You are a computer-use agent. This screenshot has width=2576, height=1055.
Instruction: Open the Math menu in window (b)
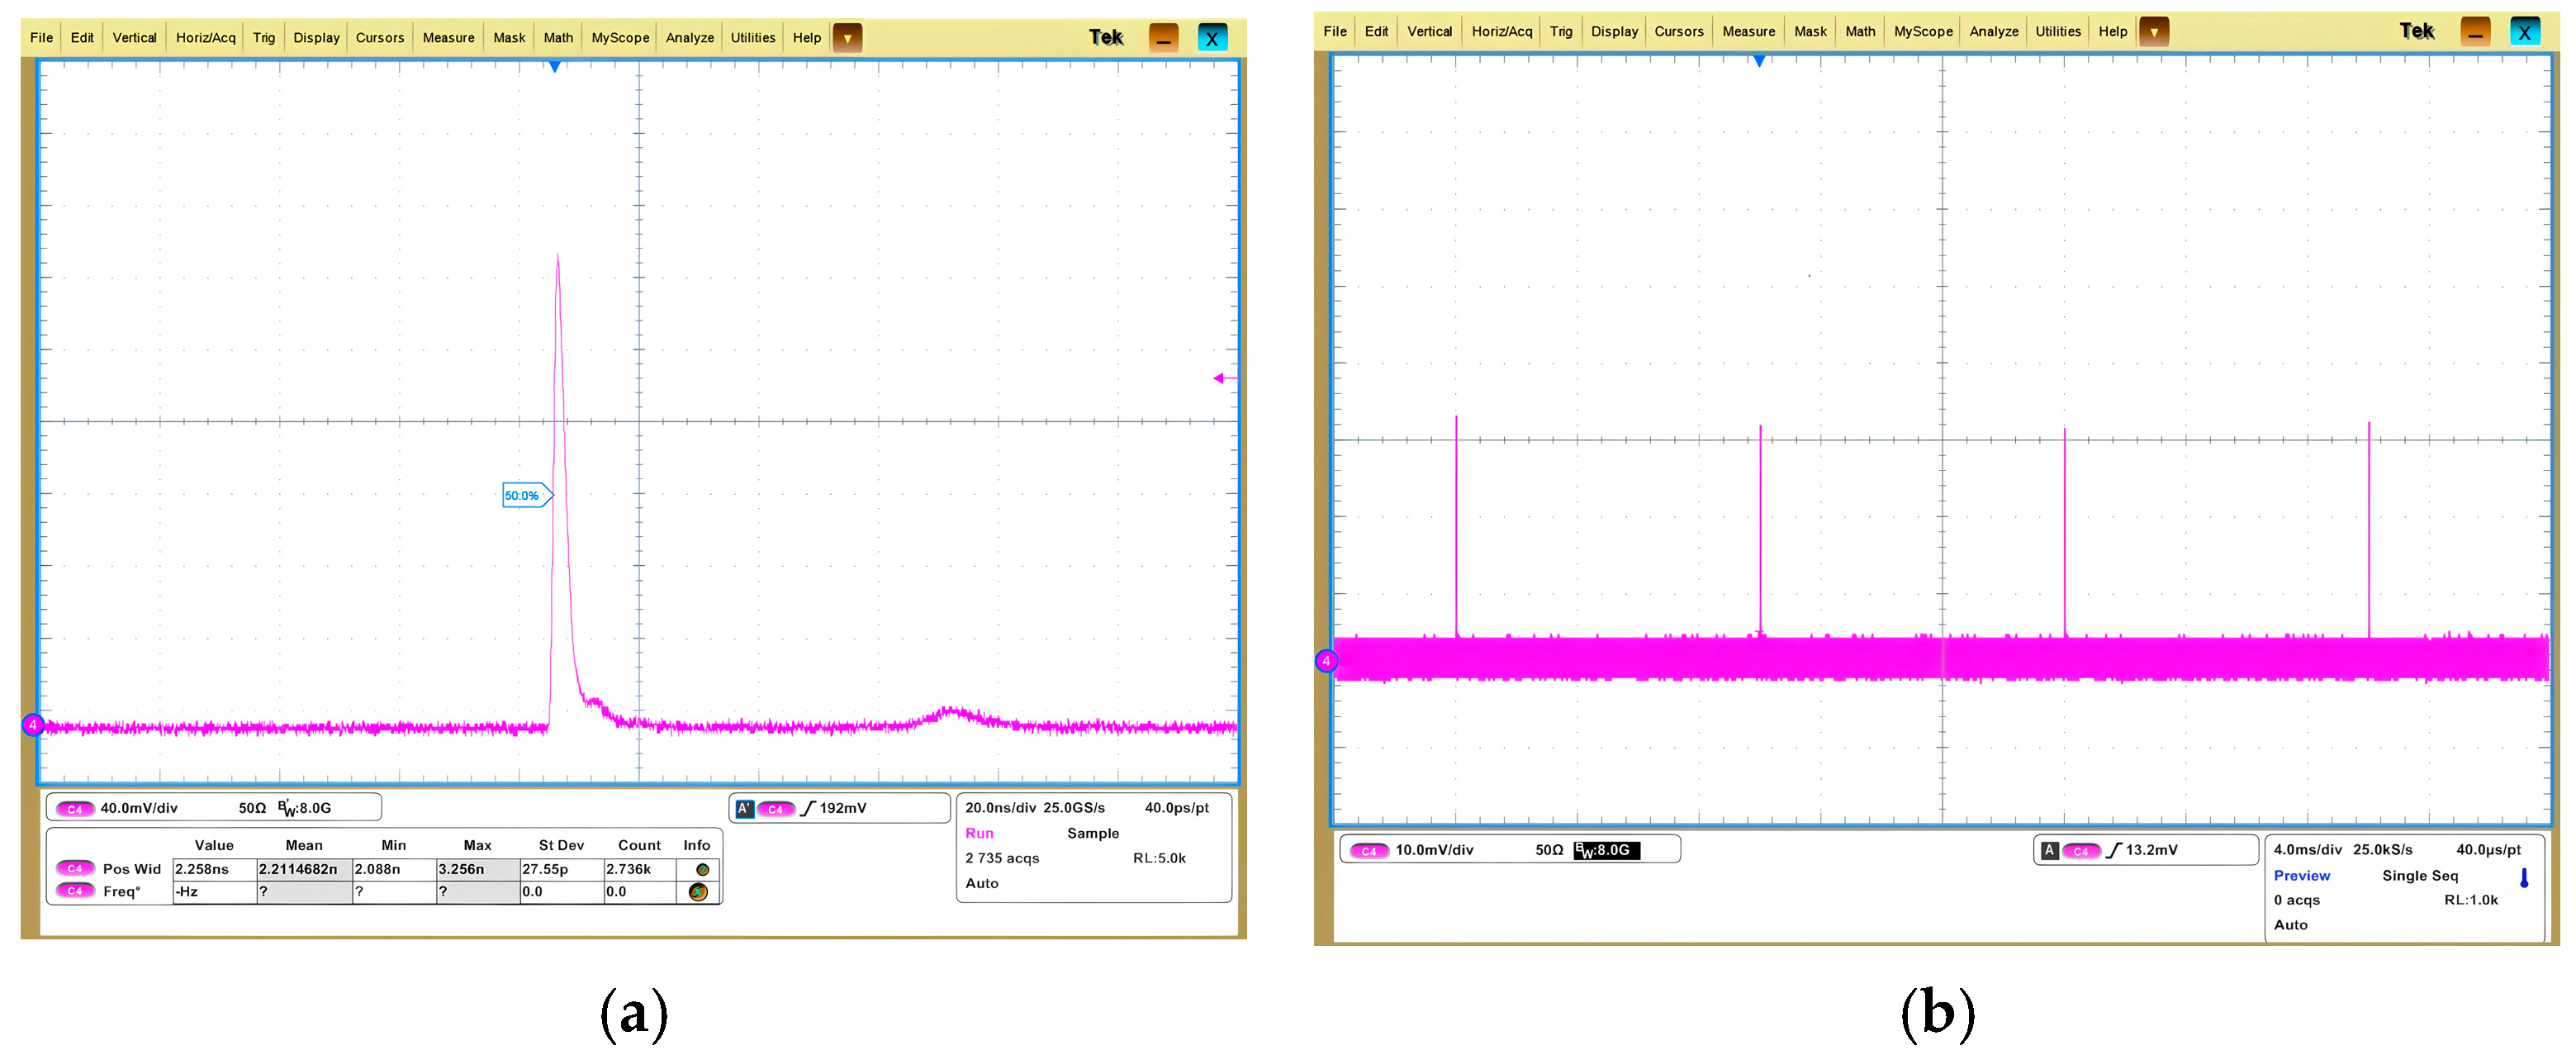click(1860, 32)
